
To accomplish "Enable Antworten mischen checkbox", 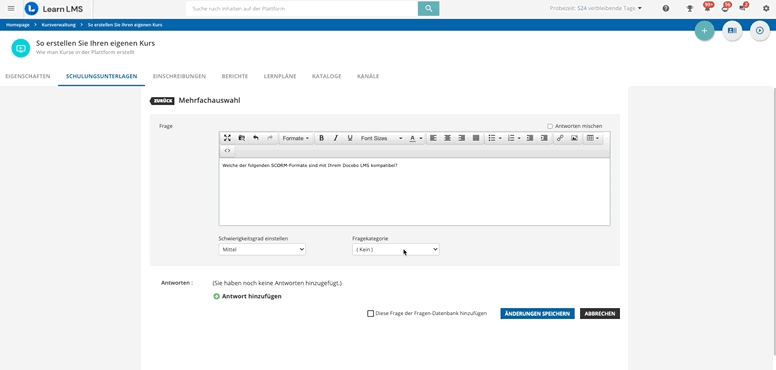I will click(550, 126).
